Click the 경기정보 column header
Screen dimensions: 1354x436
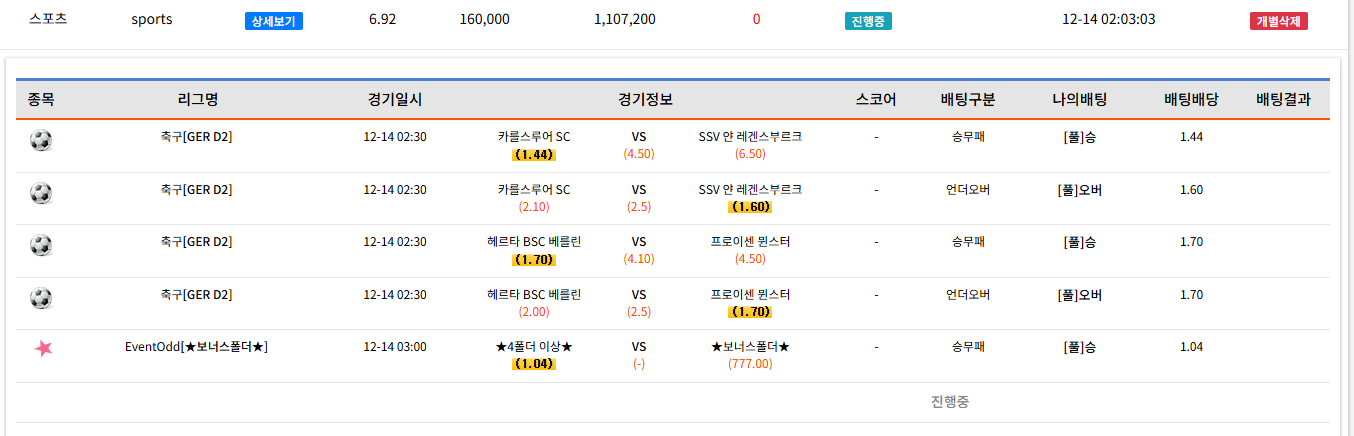click(645, 99)
